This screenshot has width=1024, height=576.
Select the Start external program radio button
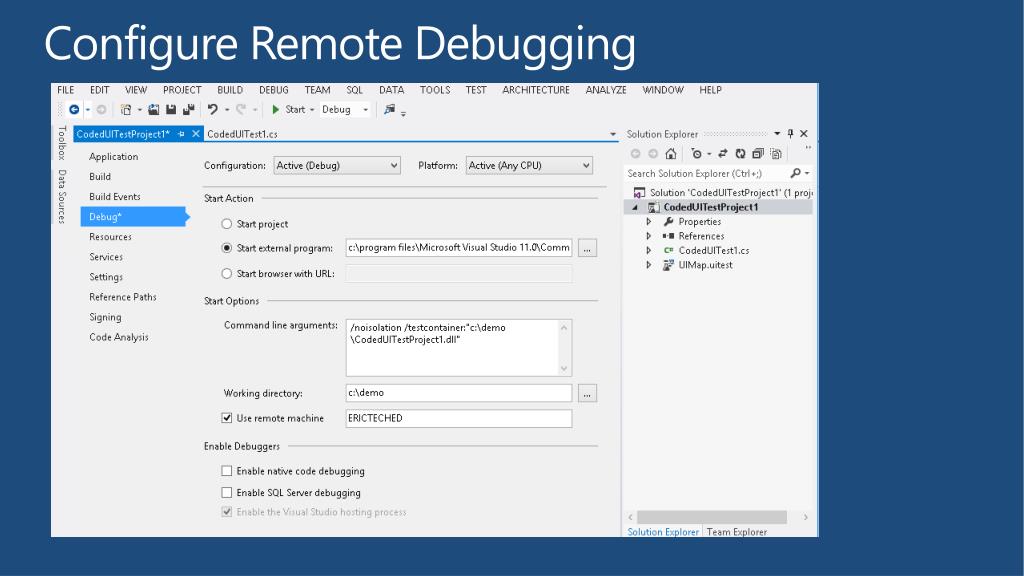(x=227, y=248)
